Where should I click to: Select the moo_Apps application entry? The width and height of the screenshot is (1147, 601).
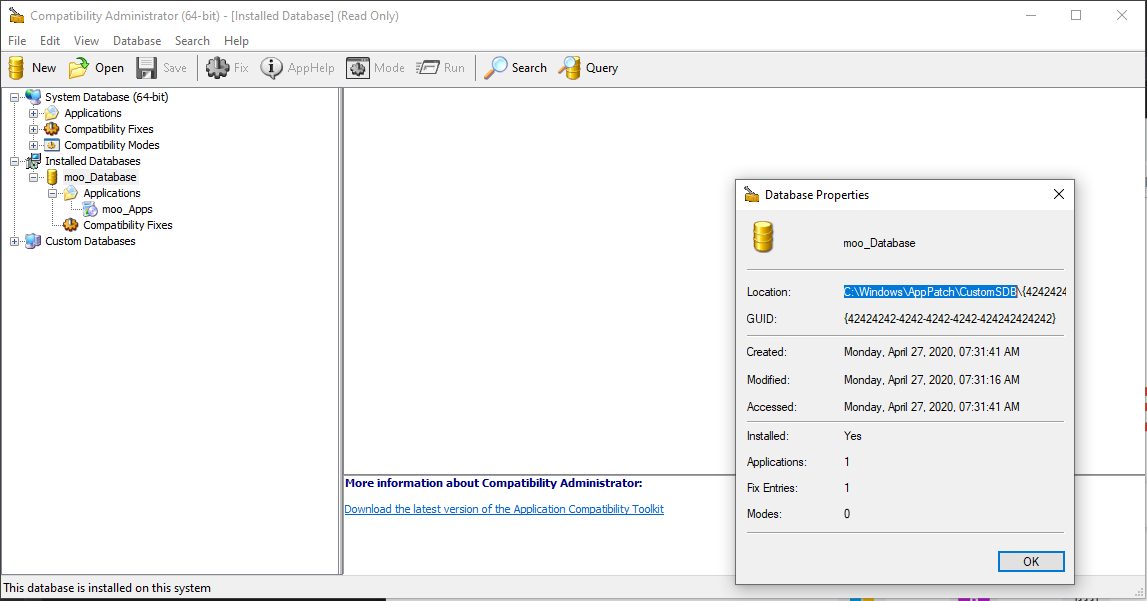click(127, 209)
